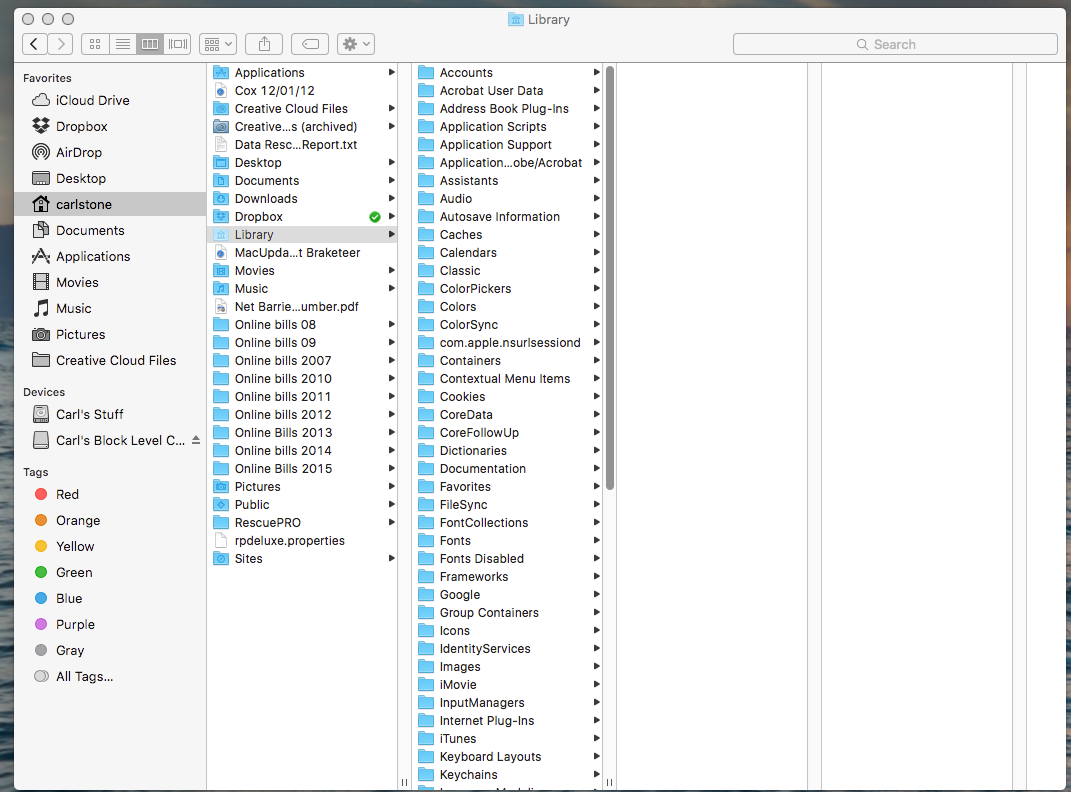Filter by Green tag
This screenshot has width=1071, height=792.
[110, 572]
